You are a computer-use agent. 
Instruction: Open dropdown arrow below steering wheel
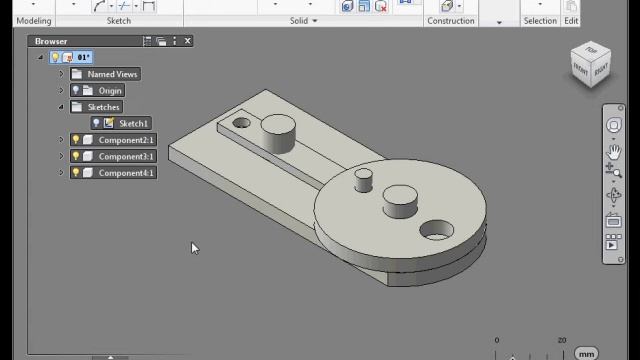click(x=613, y=139)
